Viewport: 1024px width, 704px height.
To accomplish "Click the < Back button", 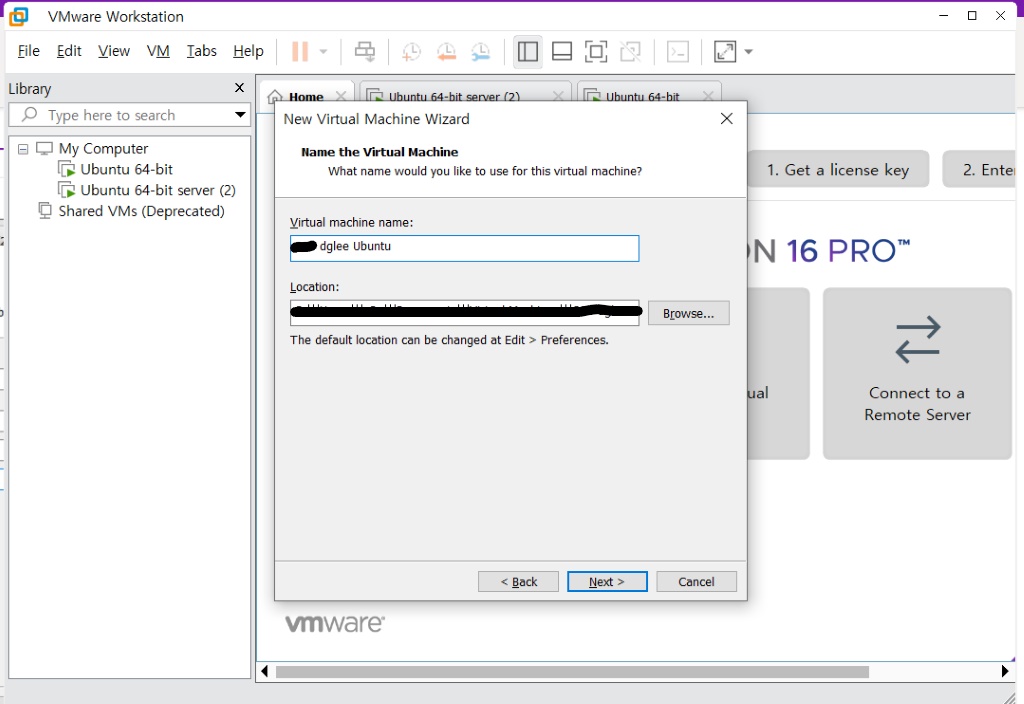I will [x=519, y=582].
